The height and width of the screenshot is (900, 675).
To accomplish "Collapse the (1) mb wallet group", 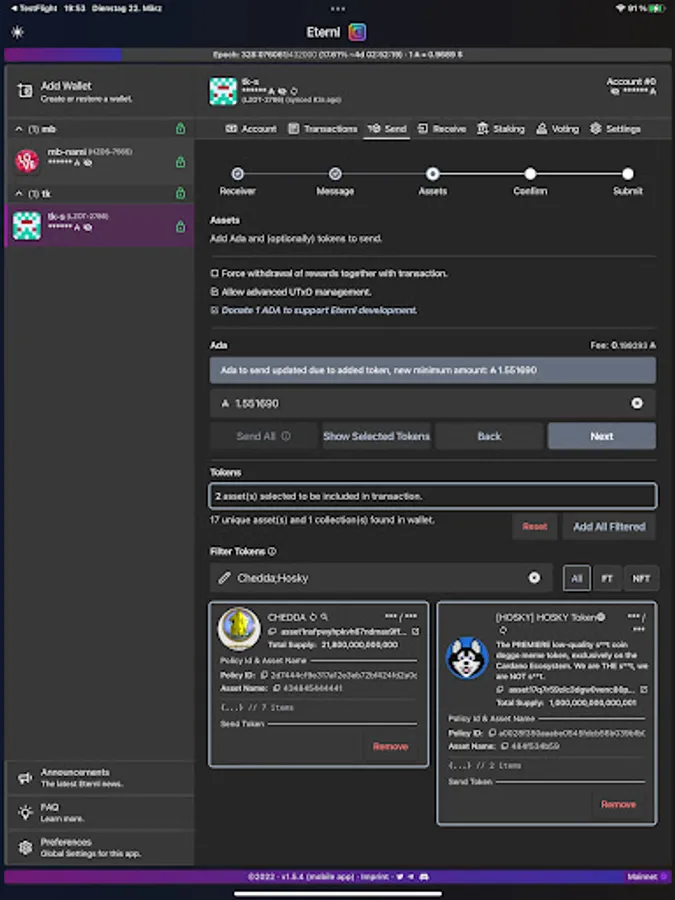I will (x=19, y=129).
